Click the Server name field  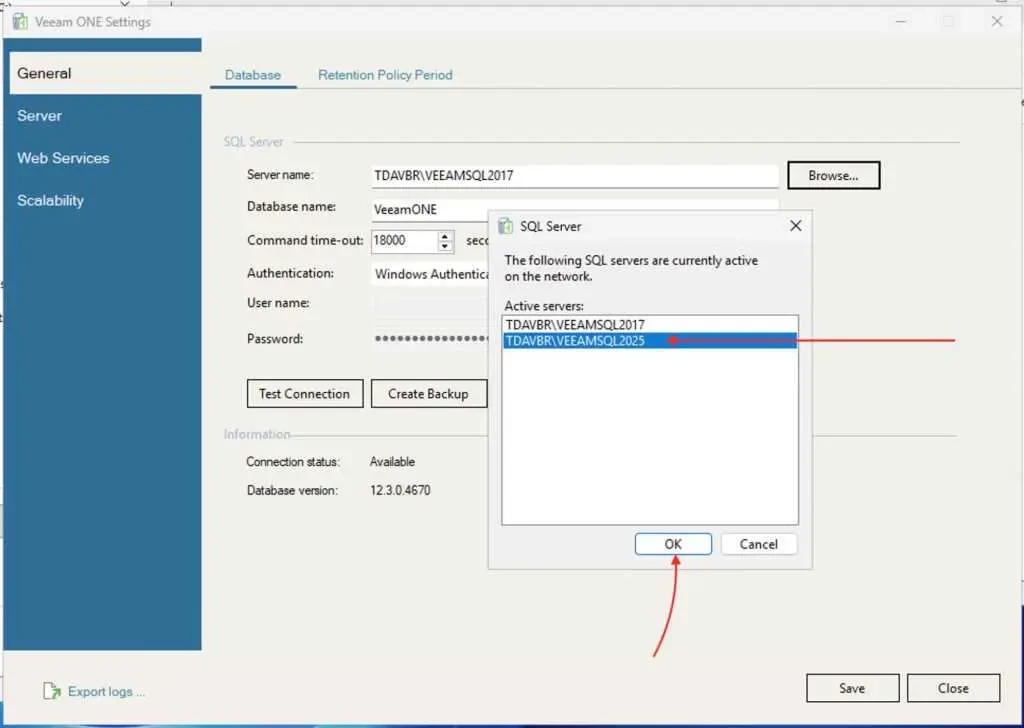point(575,176)
